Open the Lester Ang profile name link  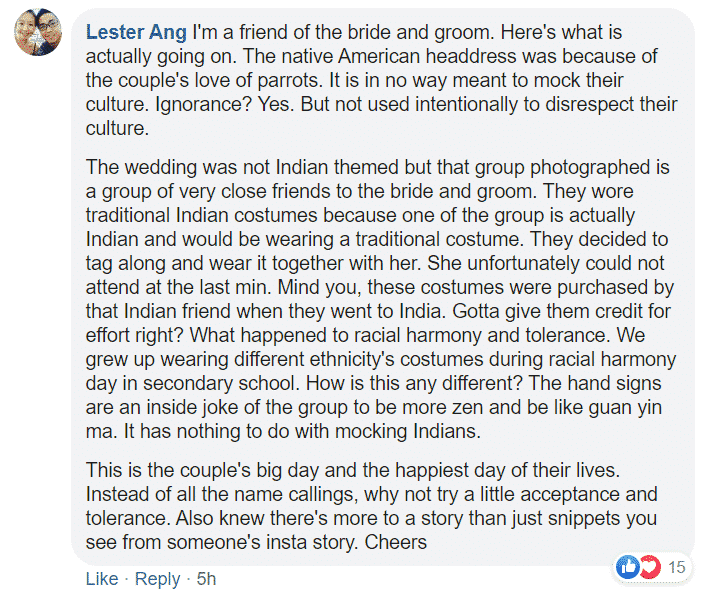click(136, 32)
